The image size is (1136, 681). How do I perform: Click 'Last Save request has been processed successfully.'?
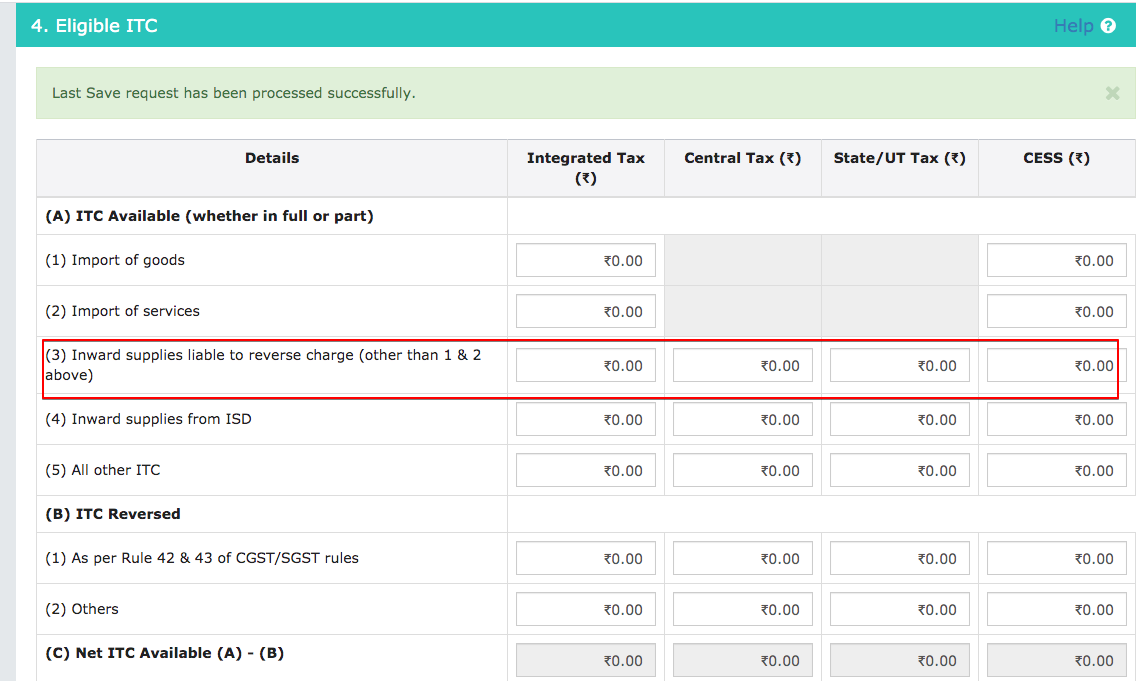pyautogui.click(x=233, y=93)
